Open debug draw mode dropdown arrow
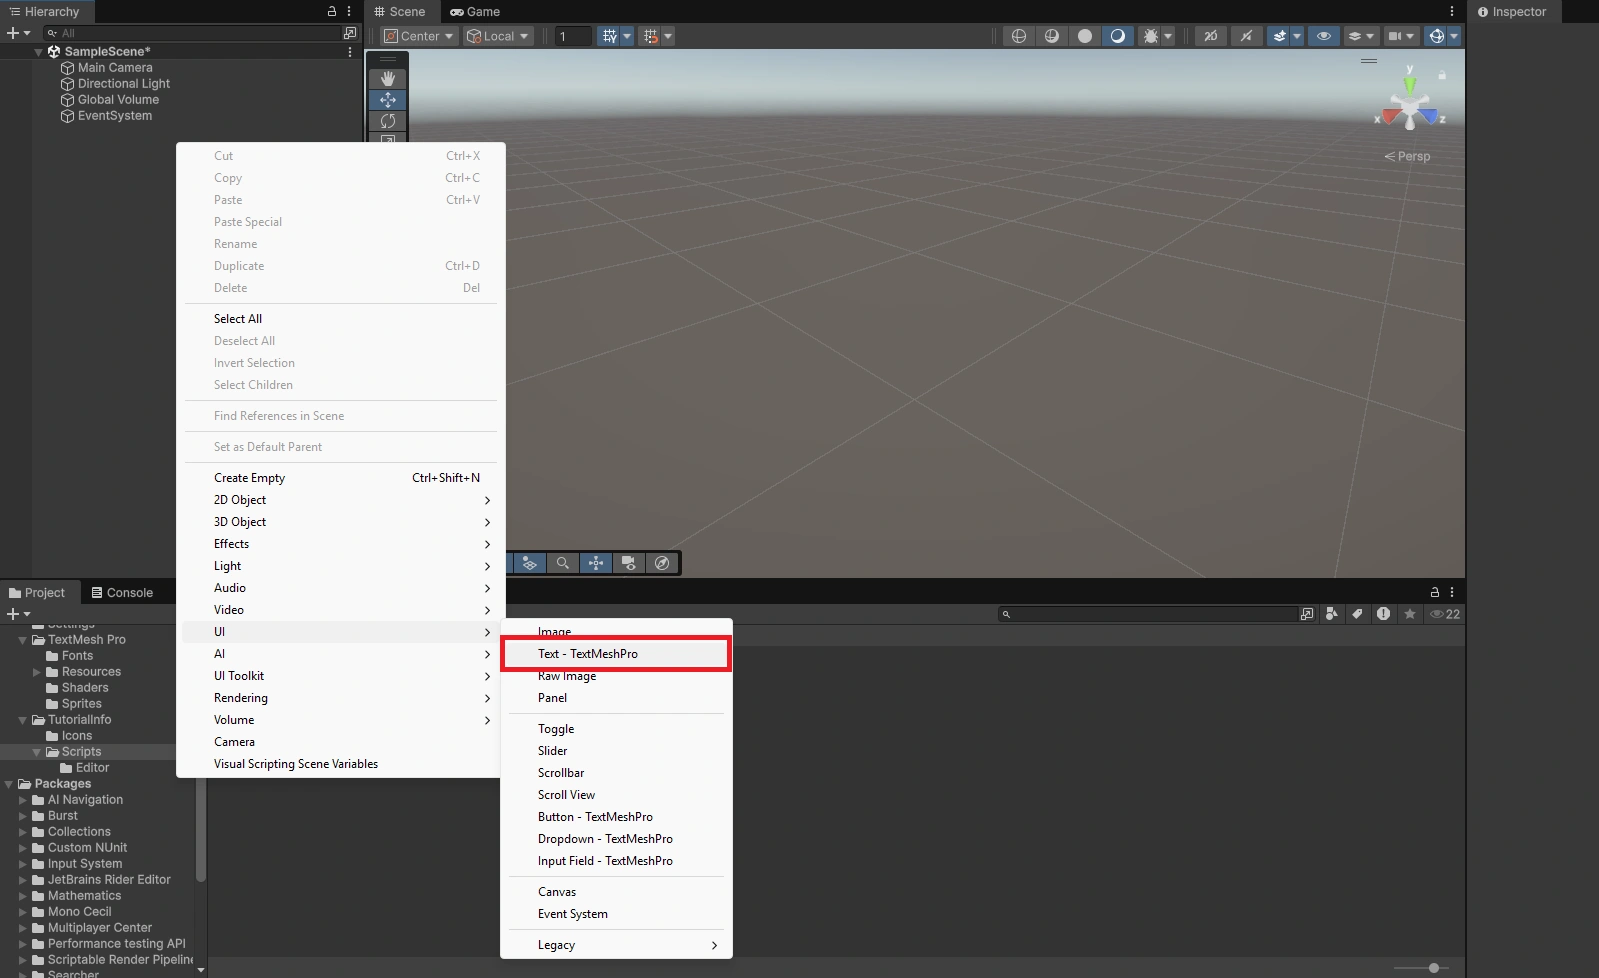The image size is (1599, 978). (1168, 36)
